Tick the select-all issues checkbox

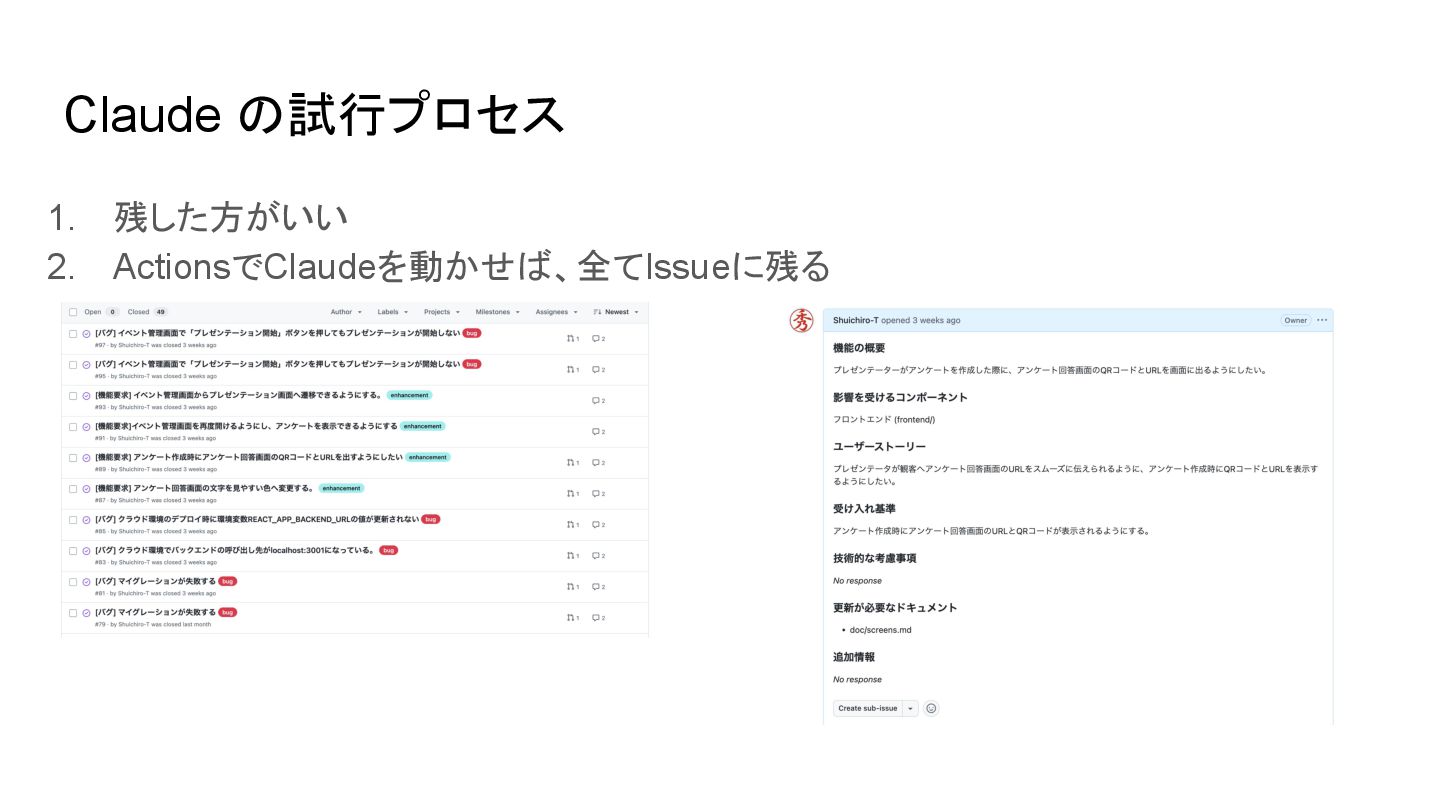[x=73, y=312]
